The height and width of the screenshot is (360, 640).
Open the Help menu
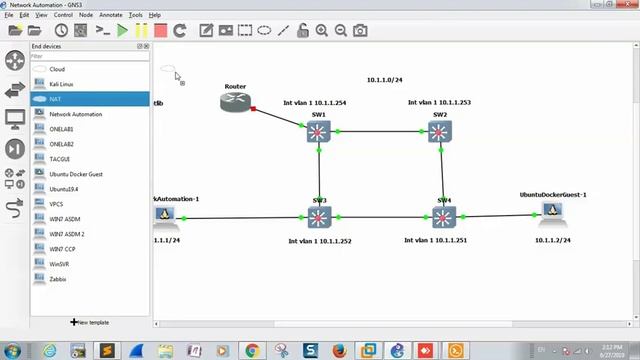click(154, 15)
